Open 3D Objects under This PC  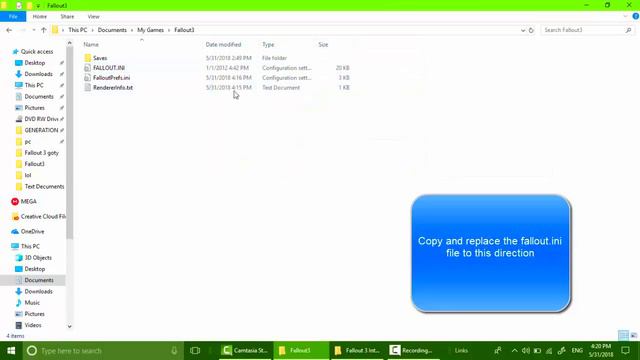tap(38, 258)
